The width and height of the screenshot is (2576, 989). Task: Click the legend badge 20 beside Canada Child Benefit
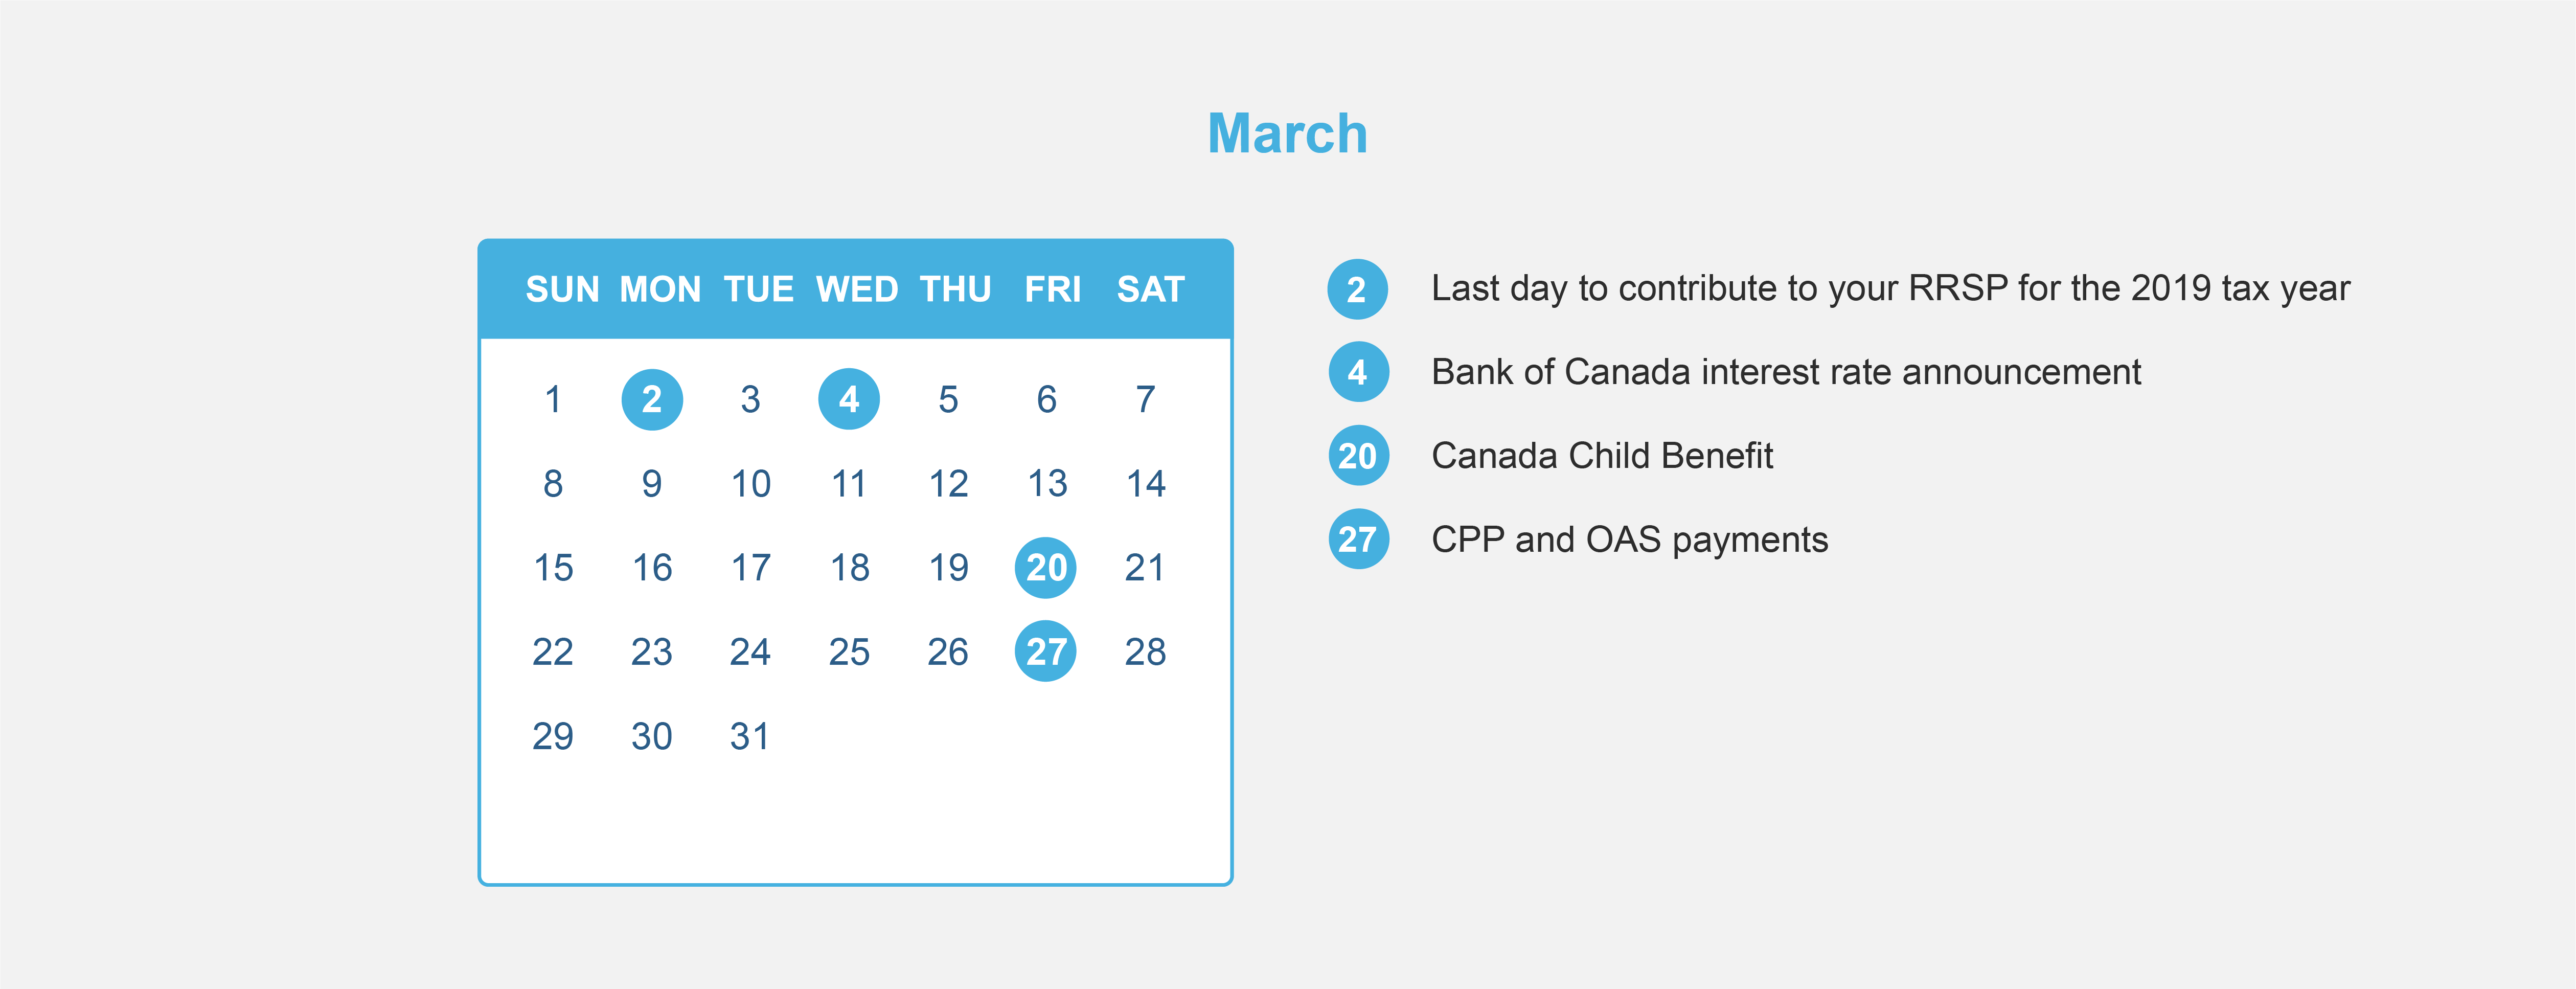pos(1358,456)
